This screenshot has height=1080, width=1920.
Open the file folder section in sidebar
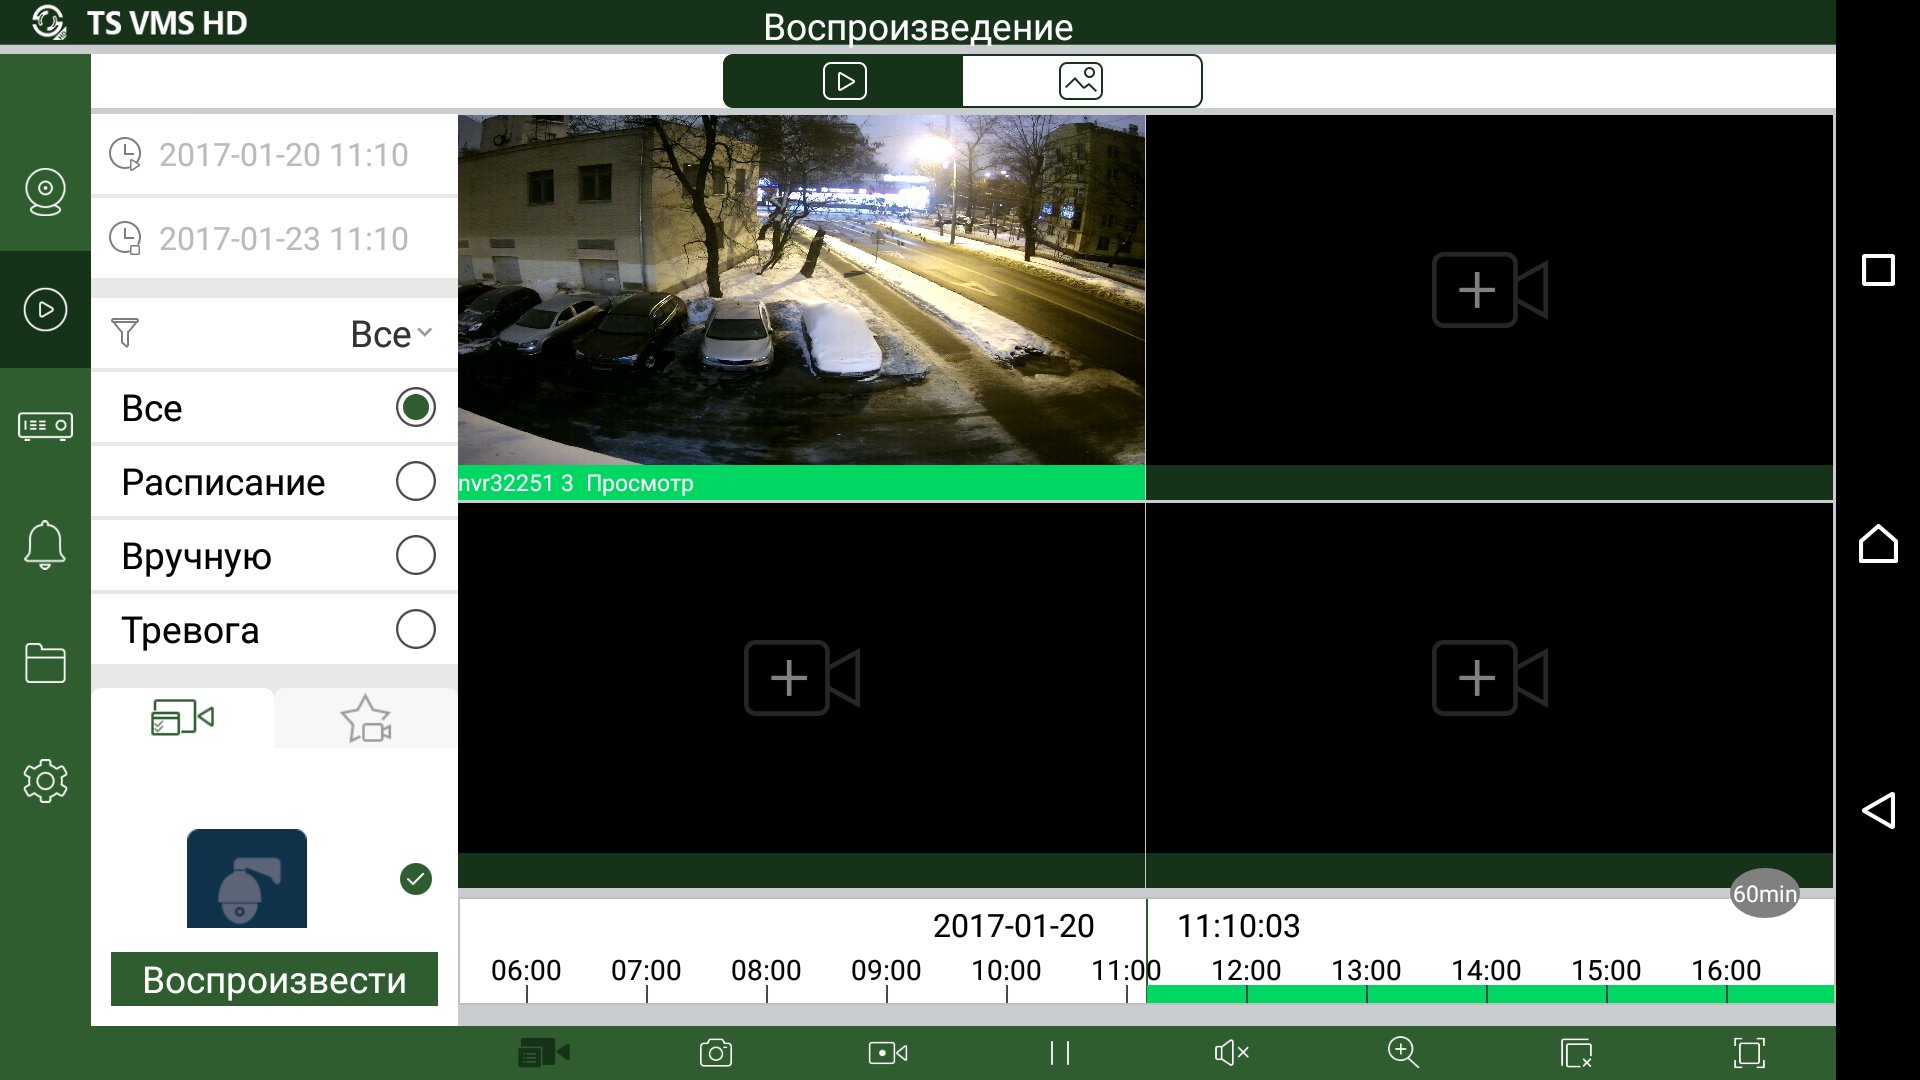[x=45, y=663]
